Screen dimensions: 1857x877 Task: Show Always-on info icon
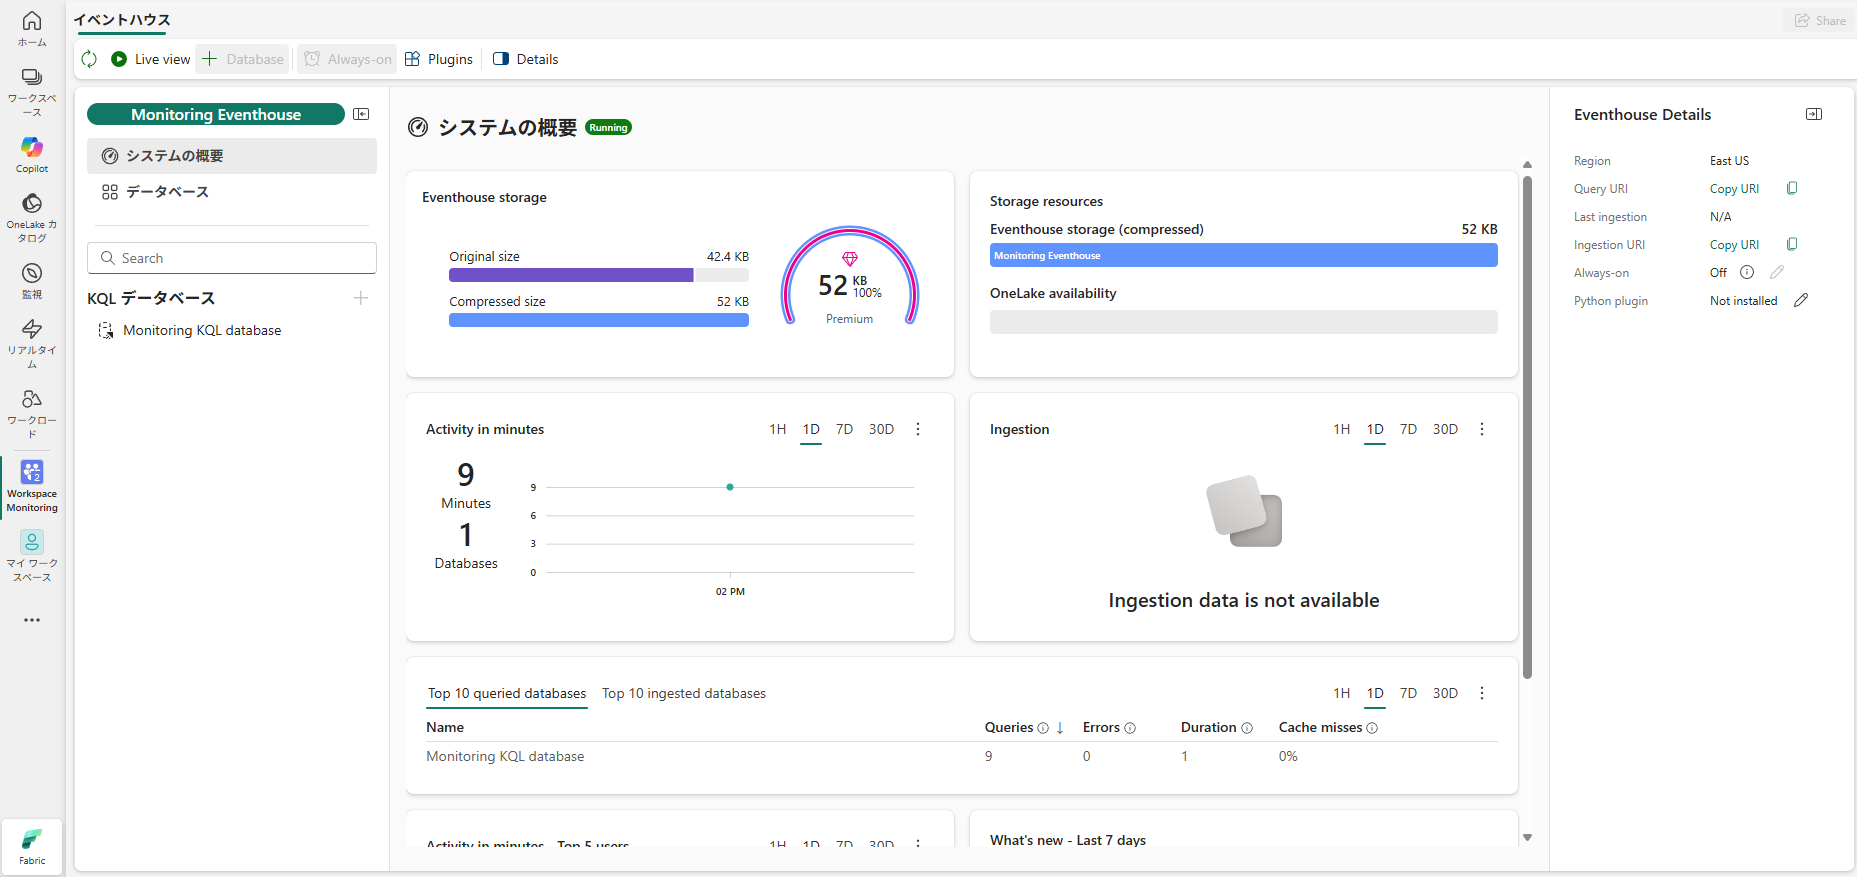pos(1747,272)
